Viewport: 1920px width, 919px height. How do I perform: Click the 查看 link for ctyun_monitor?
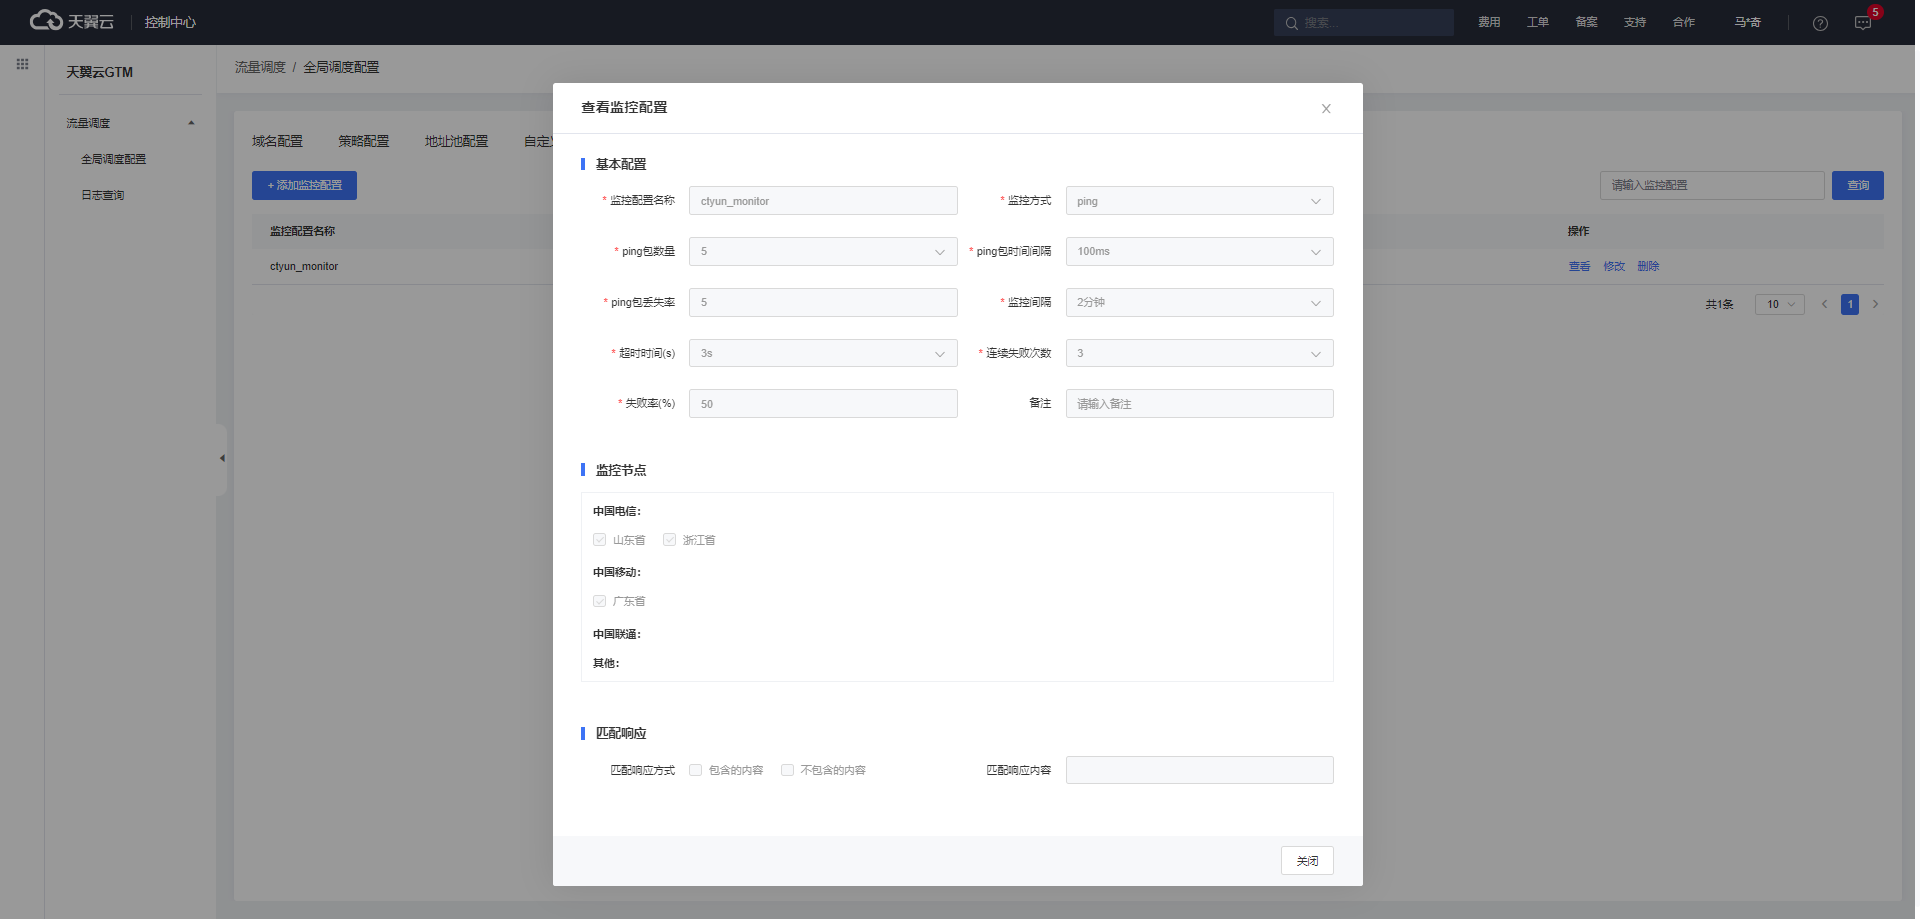tap(1579, 266)
